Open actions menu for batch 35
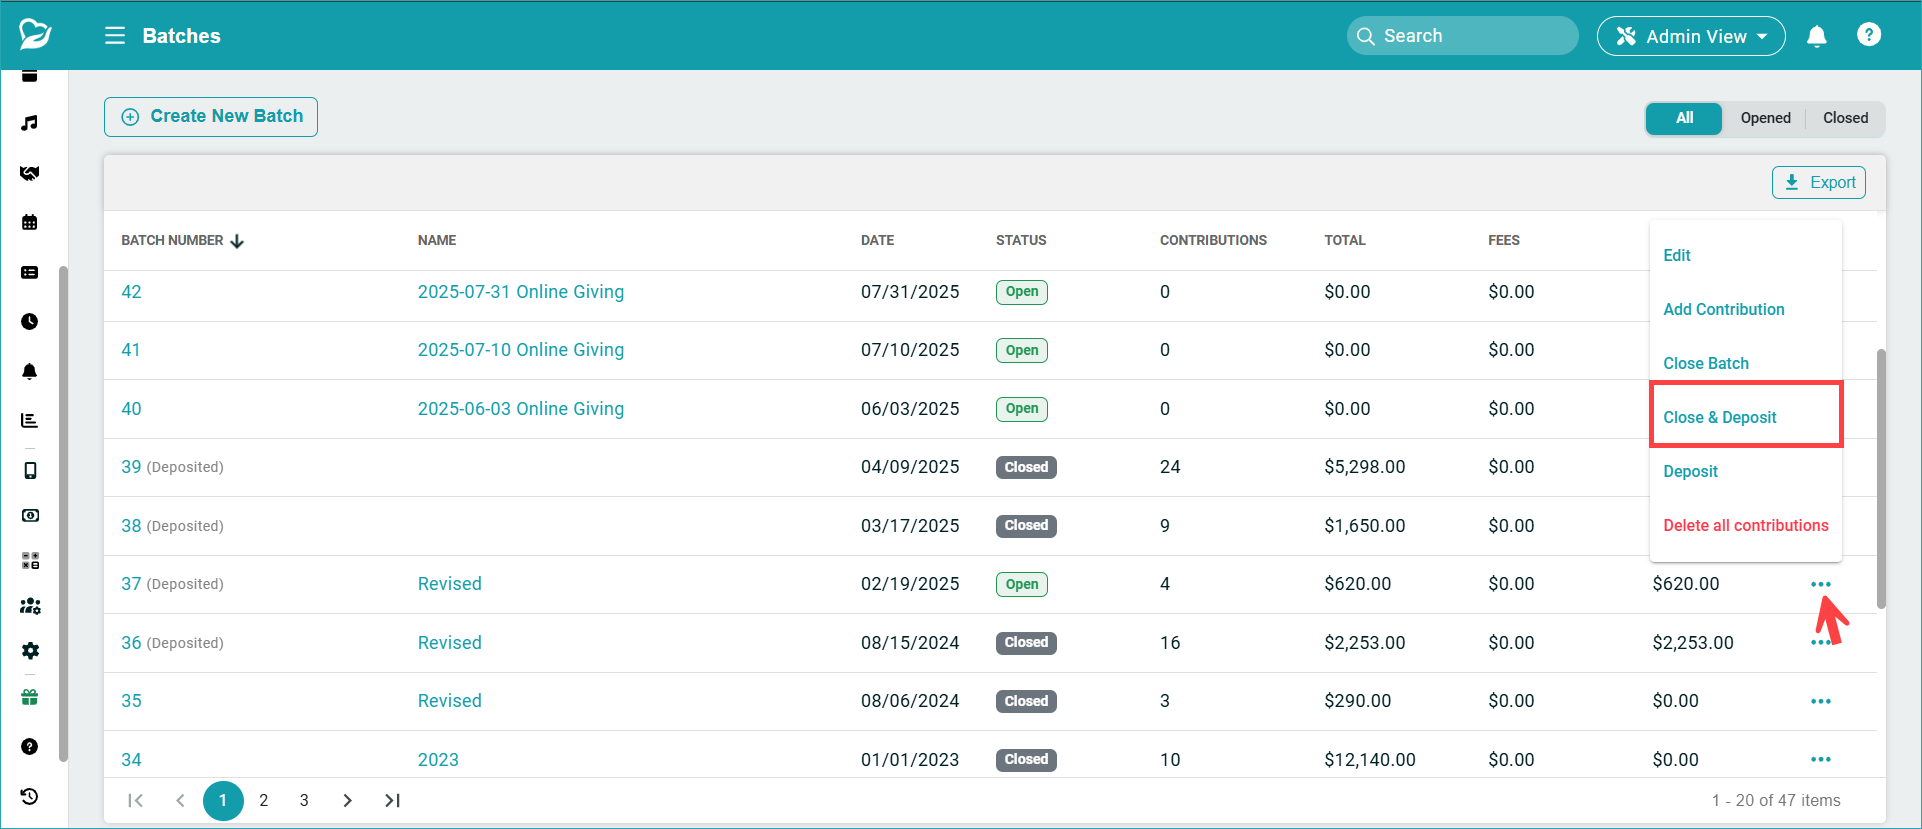Image resolution: width=1922 pixels, height=829 pixels. pos(1820,701)
